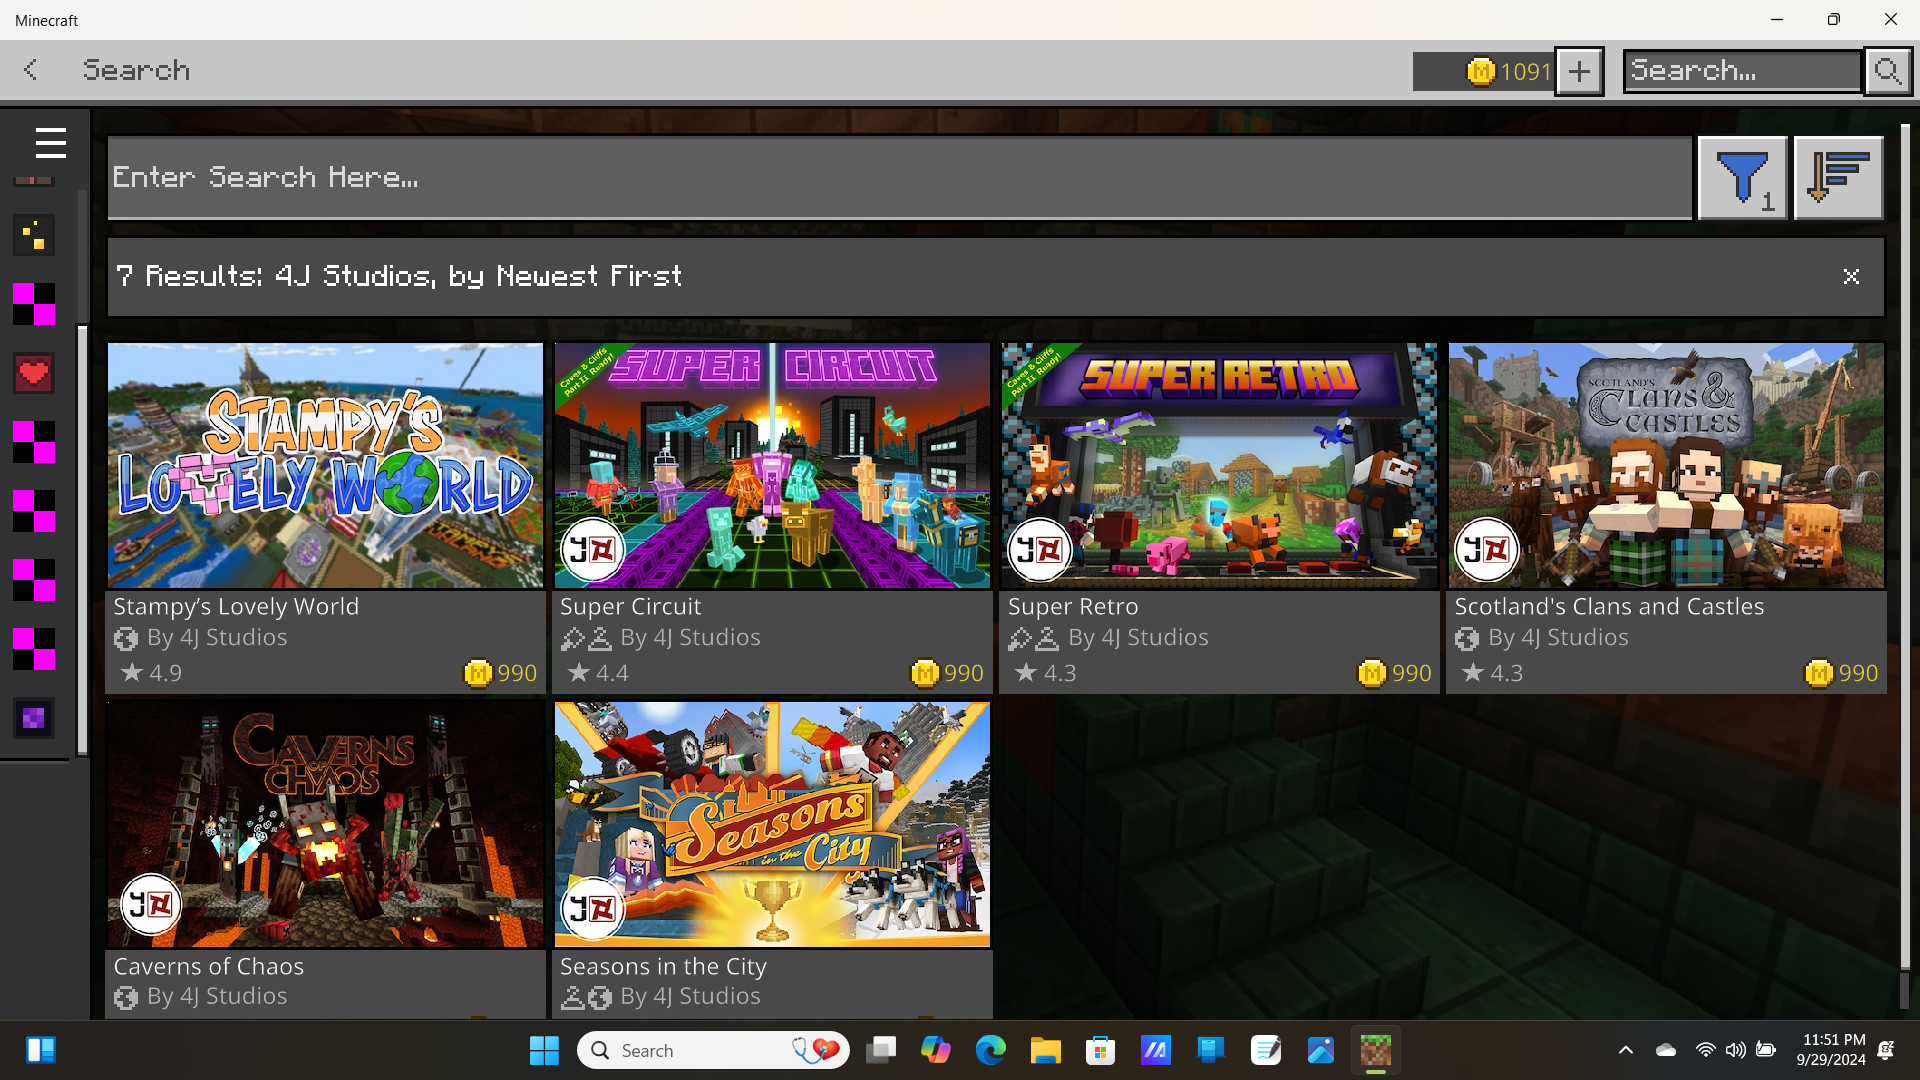Screen dimensions: 1920x1080
Task: Select the purple block sidebar icon
Action: tap(33, 718)
